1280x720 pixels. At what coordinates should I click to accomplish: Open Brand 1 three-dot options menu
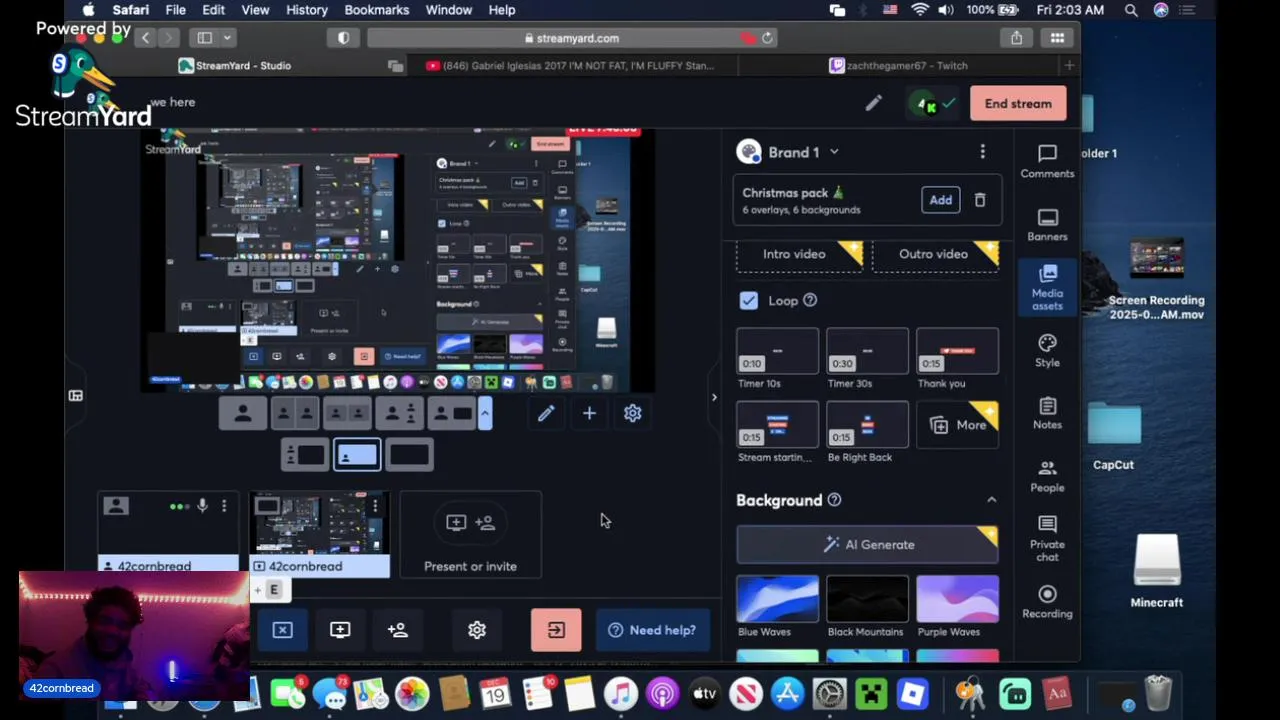coord(982,152)
